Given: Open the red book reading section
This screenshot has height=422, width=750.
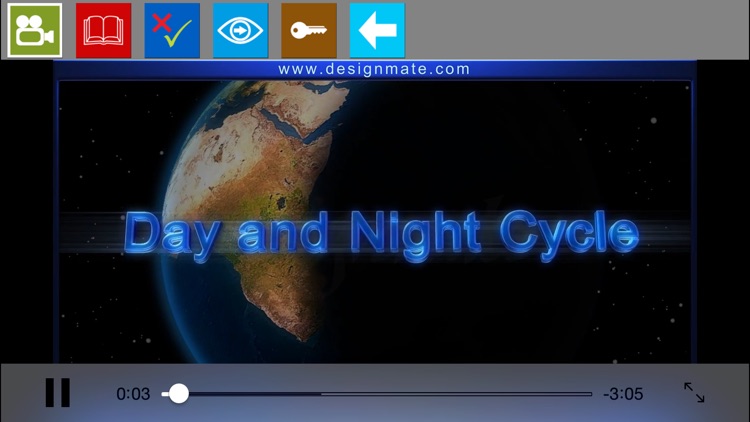Looking at the screenshot, I should (x=103, y=30).
